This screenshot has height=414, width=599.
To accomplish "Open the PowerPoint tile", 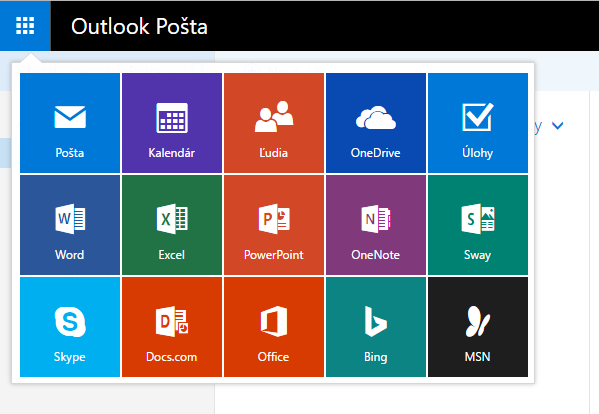I will 274,225.
